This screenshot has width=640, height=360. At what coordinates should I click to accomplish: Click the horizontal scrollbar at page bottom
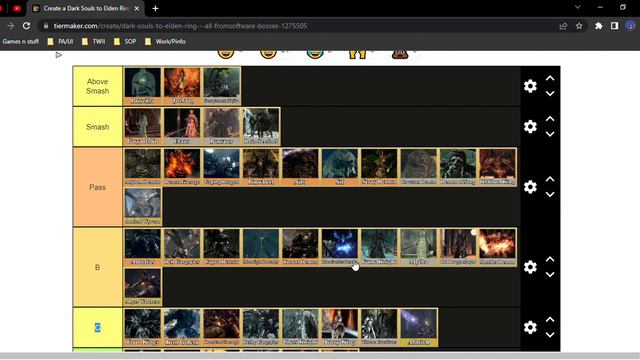click(320, 356)
